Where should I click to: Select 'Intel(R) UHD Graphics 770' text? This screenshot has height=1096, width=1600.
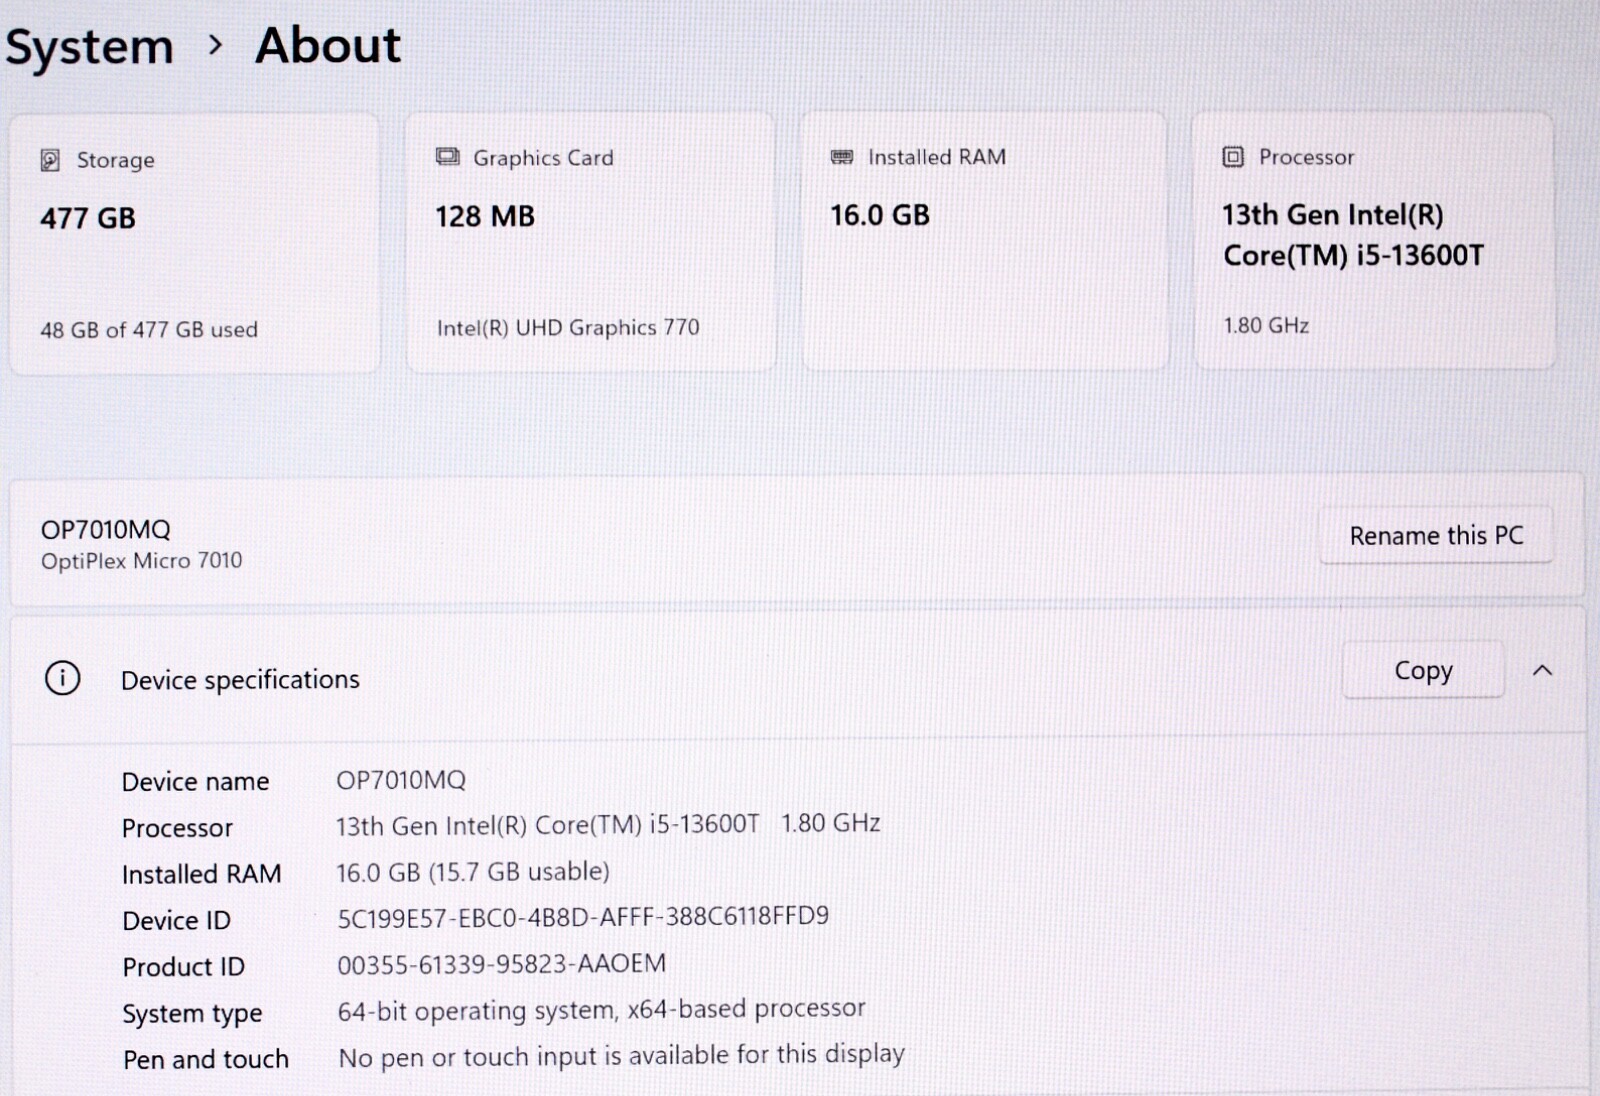point(568,328)
